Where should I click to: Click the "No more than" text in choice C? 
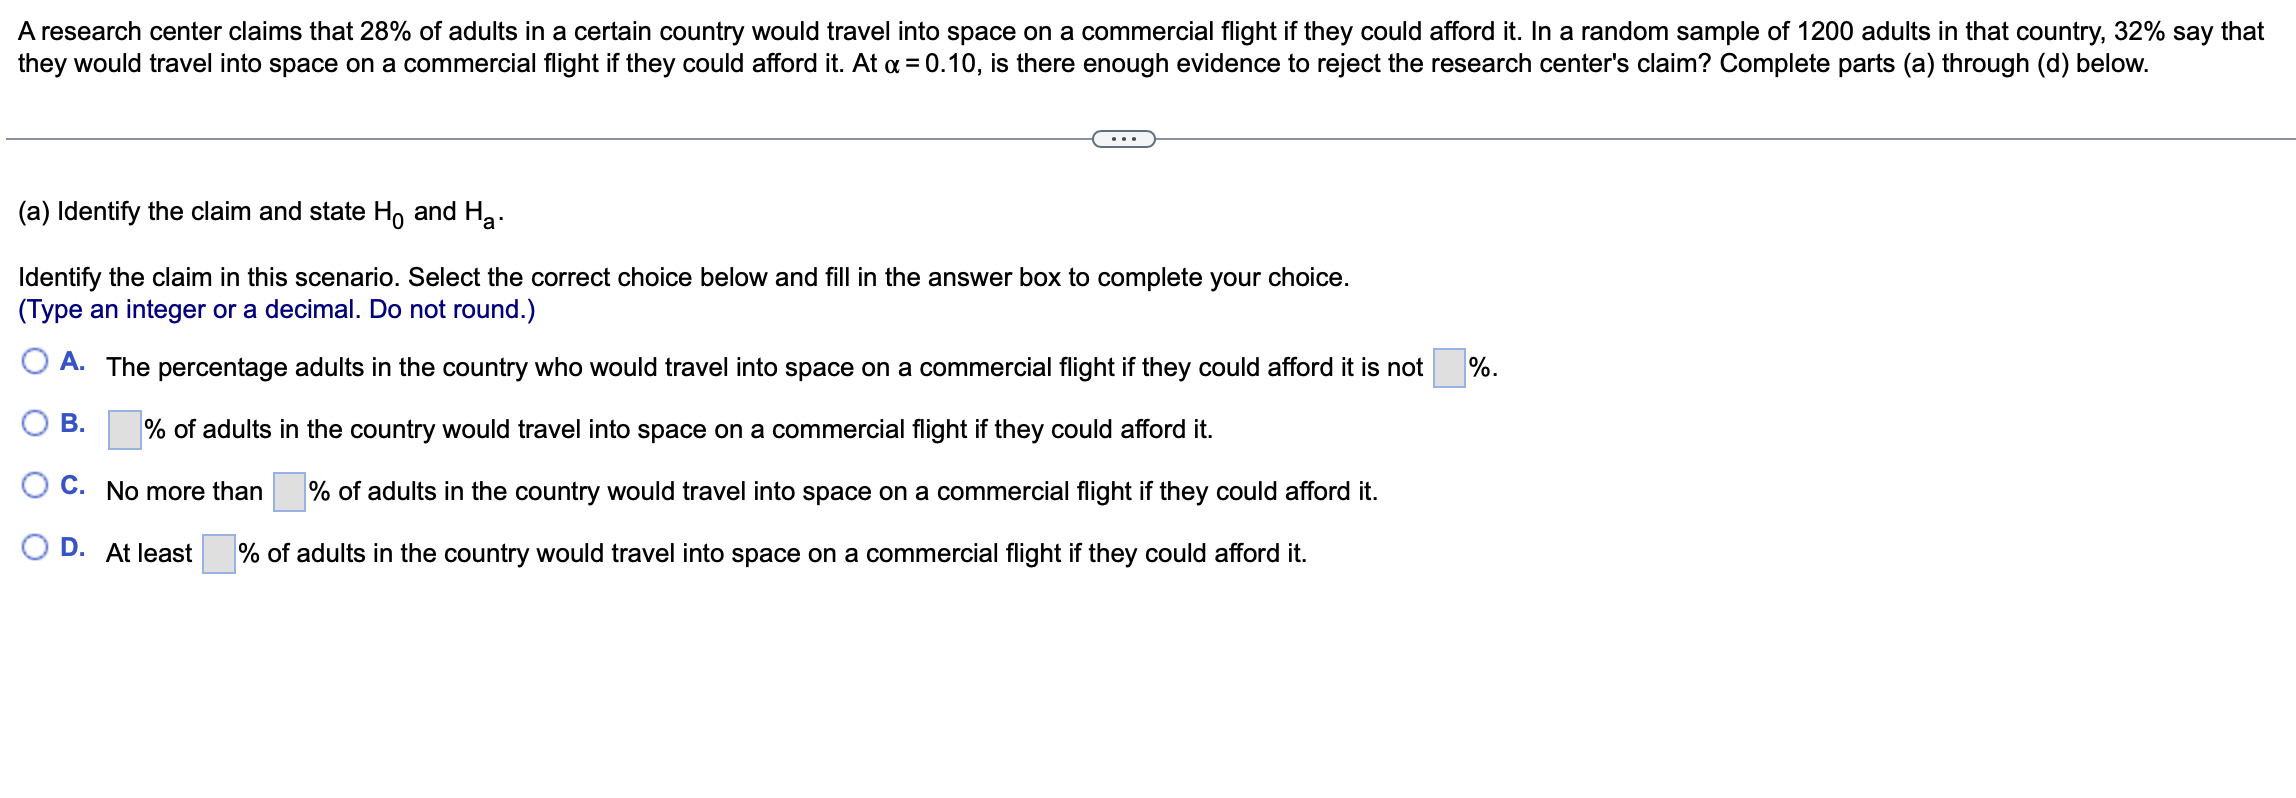(x=184, y=492)
